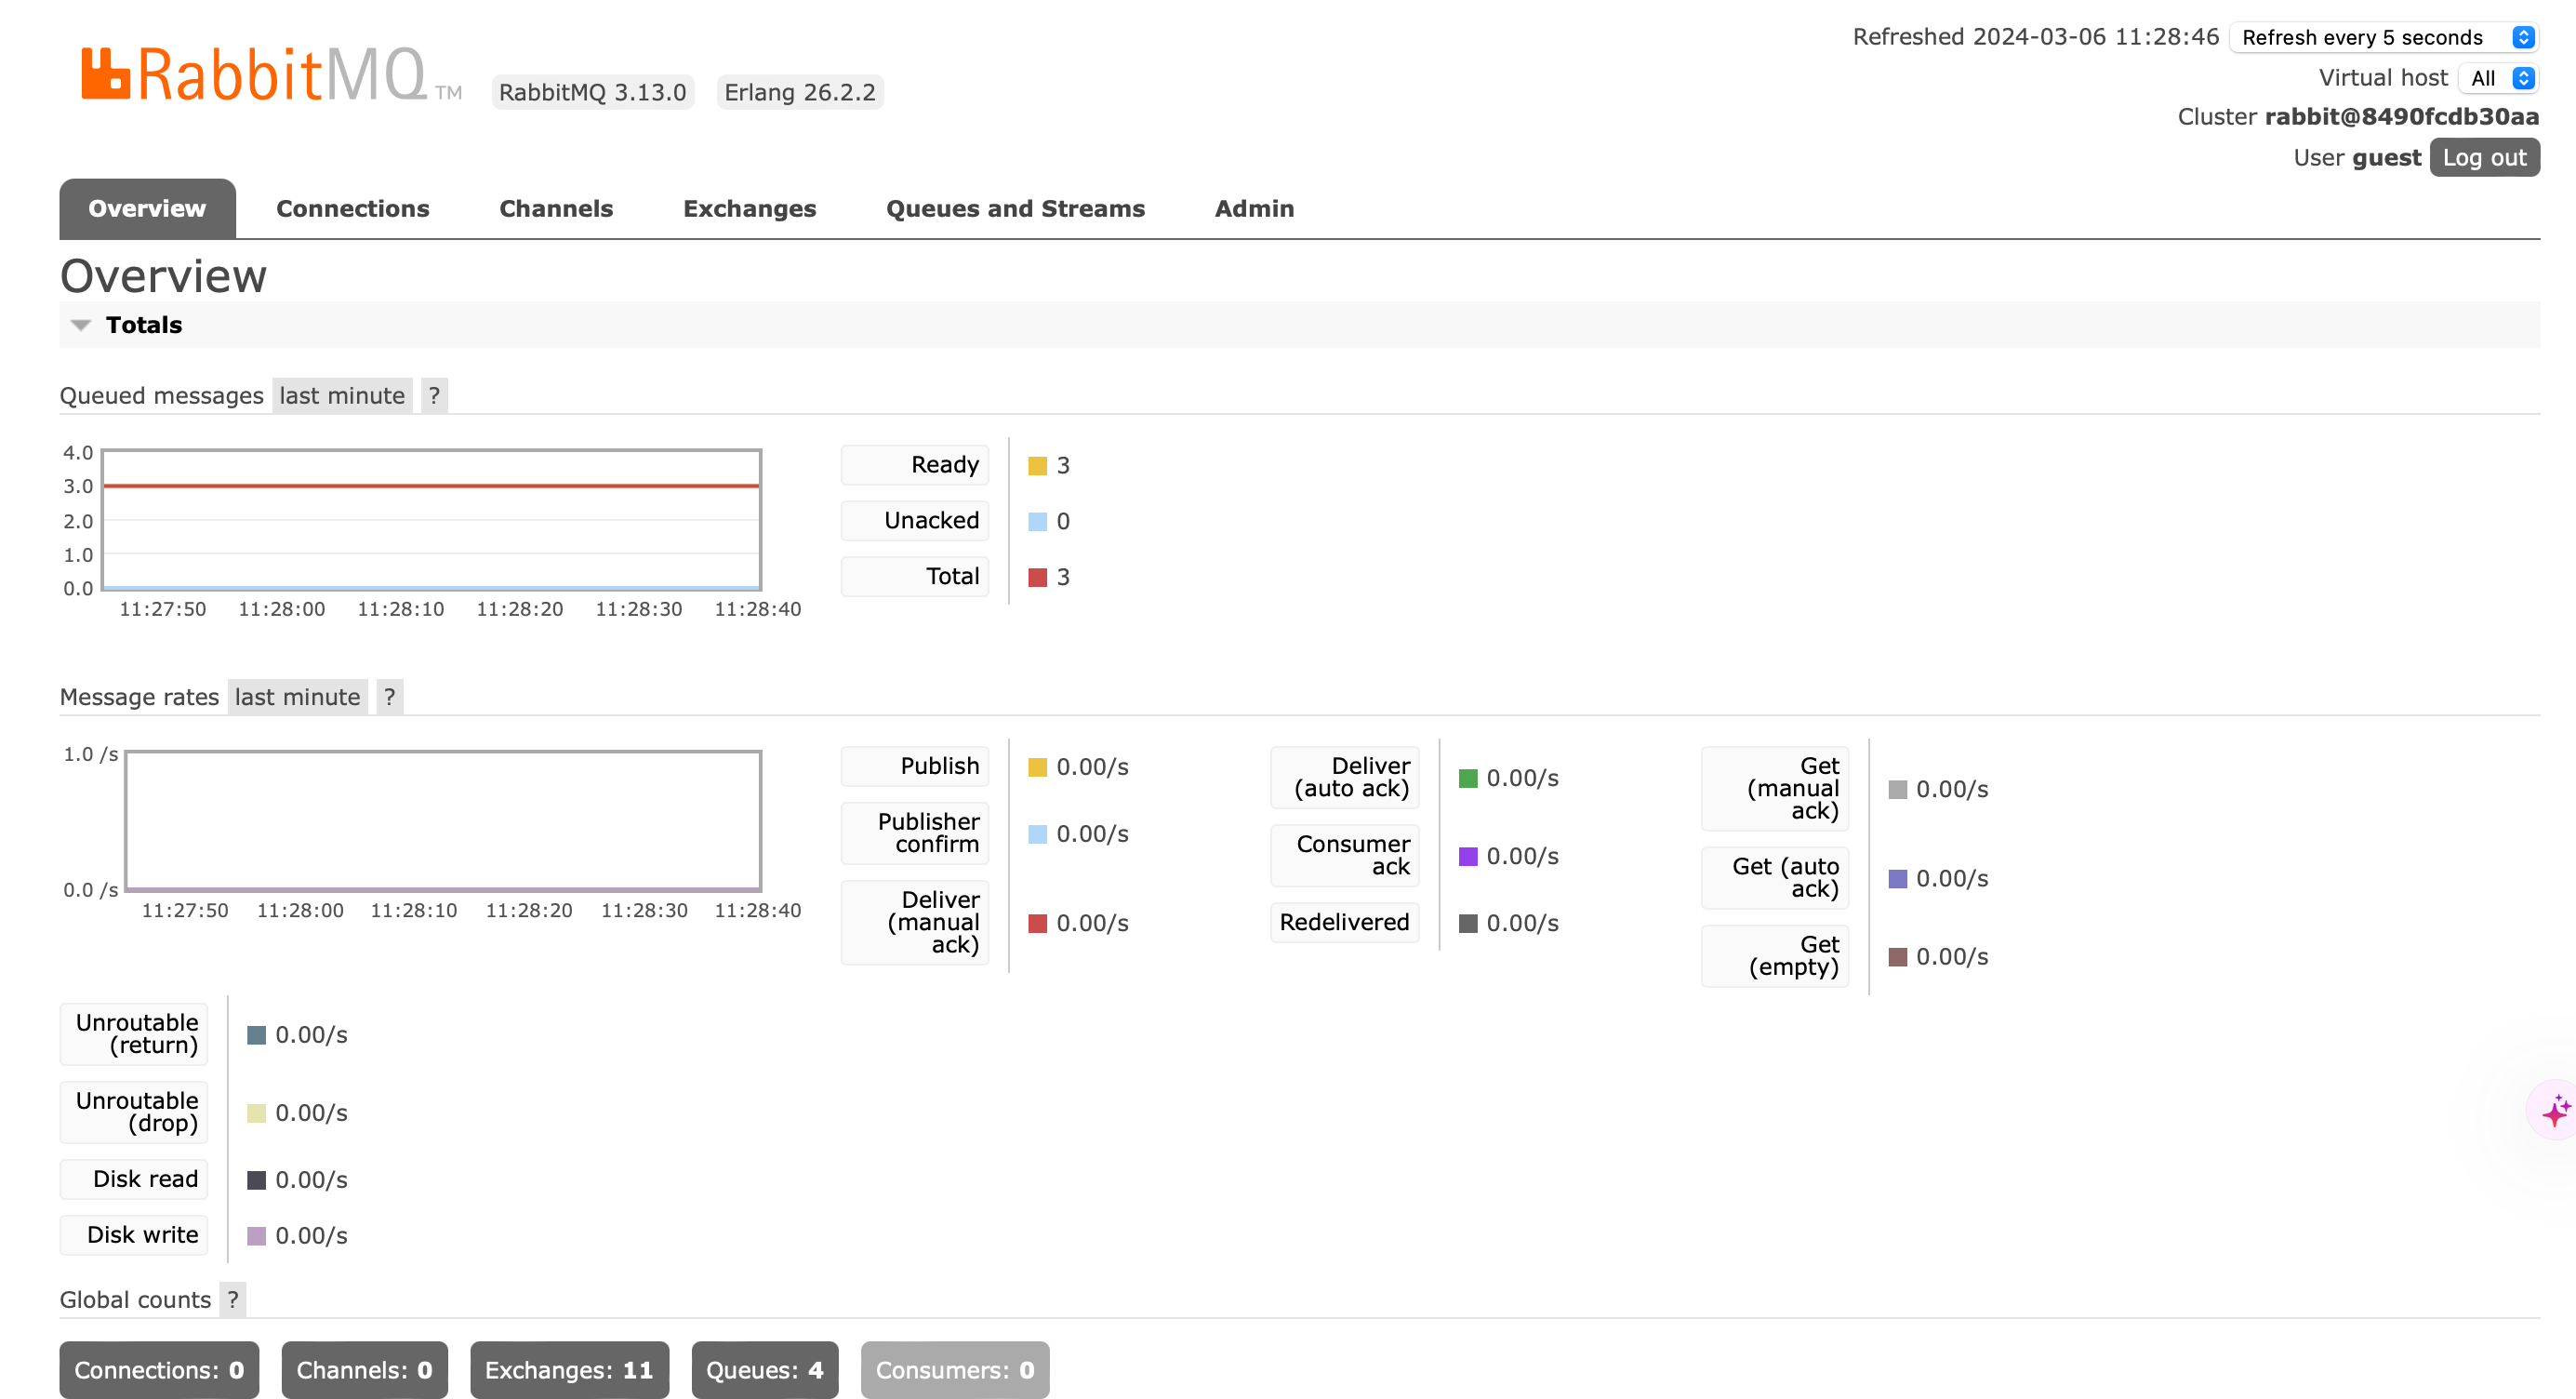Click the Admin menu item
This screenshot has height=1399, width=2576.
coord(1254,208)
